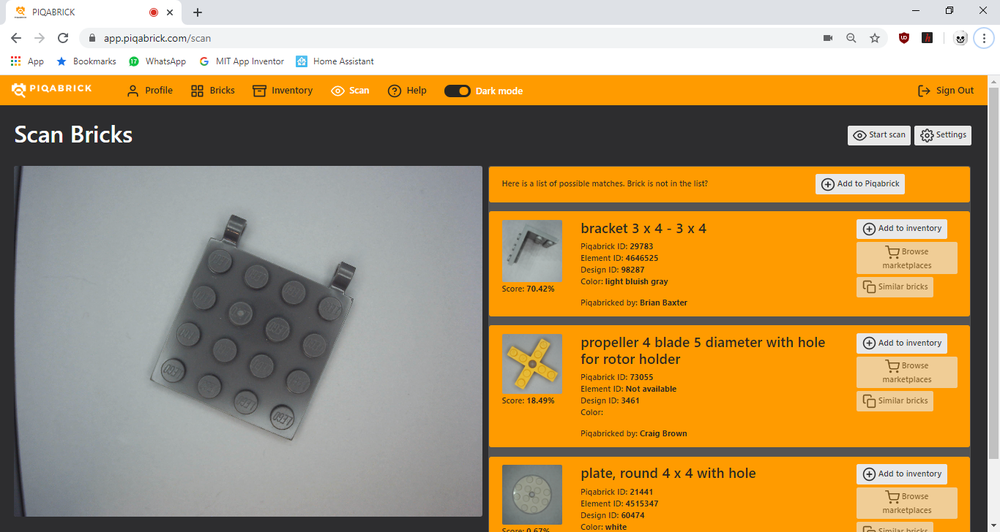Open the MIT App Inventor bookmark
The height and width of the screenshot is (532, 1000).
(242, 61)
